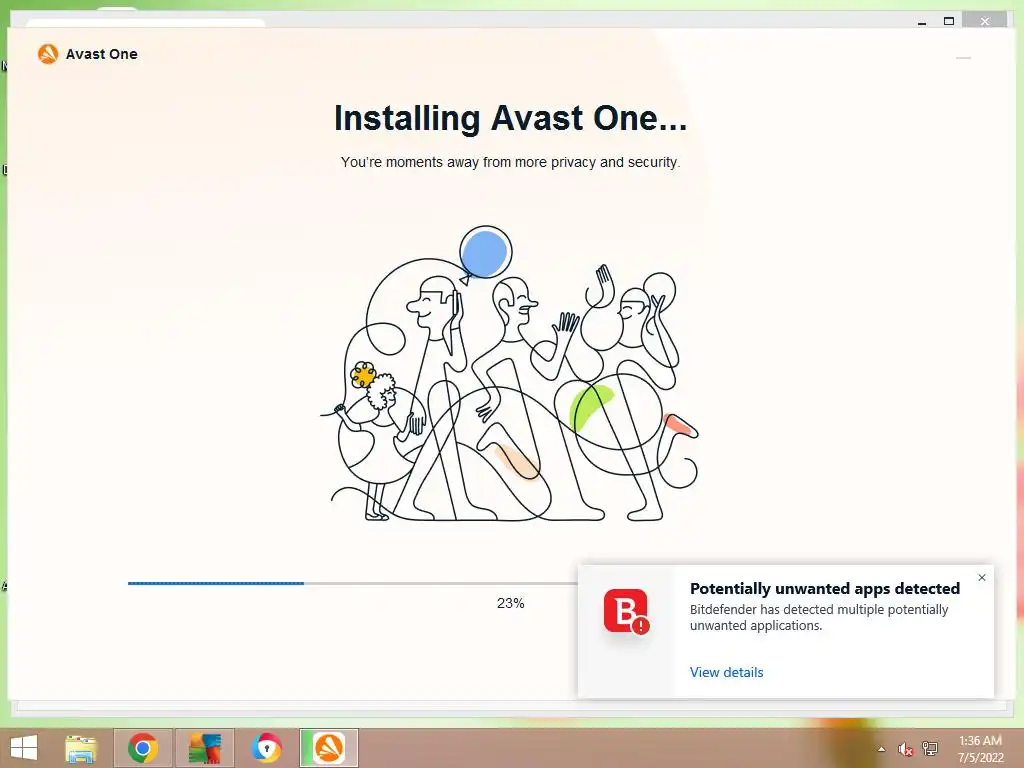Open Avast Secure Browser from the taskbar
Viewport: 1024px width, 768px height.
point(266,748)
